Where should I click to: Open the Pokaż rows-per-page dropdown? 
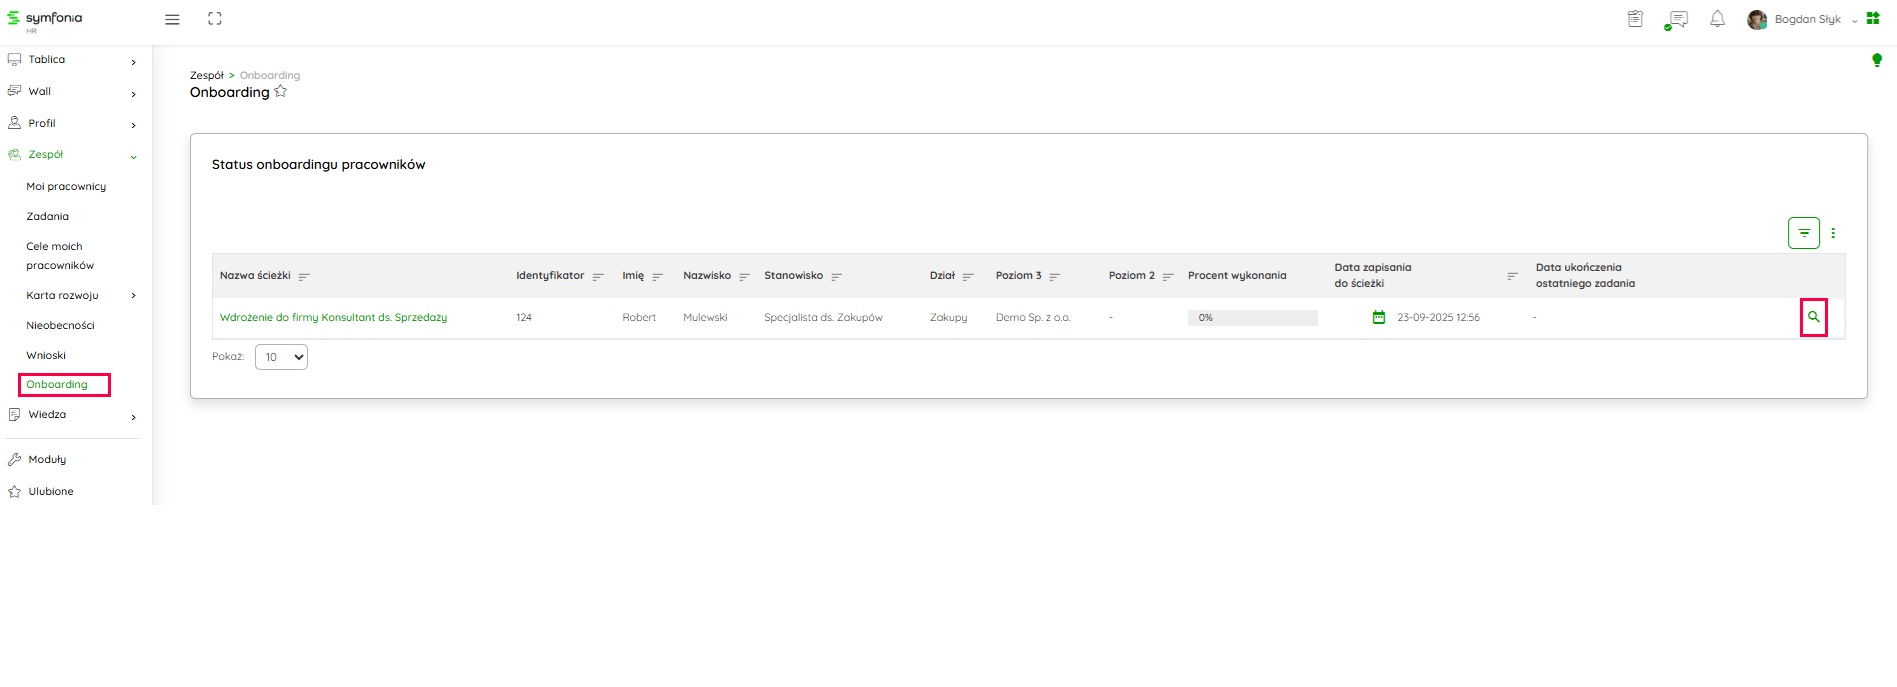coord(281,357)
